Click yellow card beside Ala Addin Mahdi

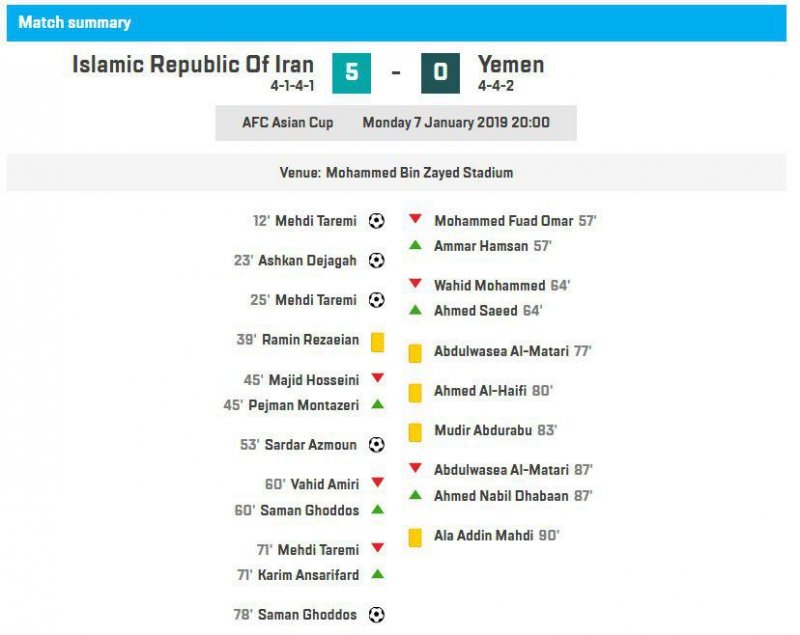point(415,538)
